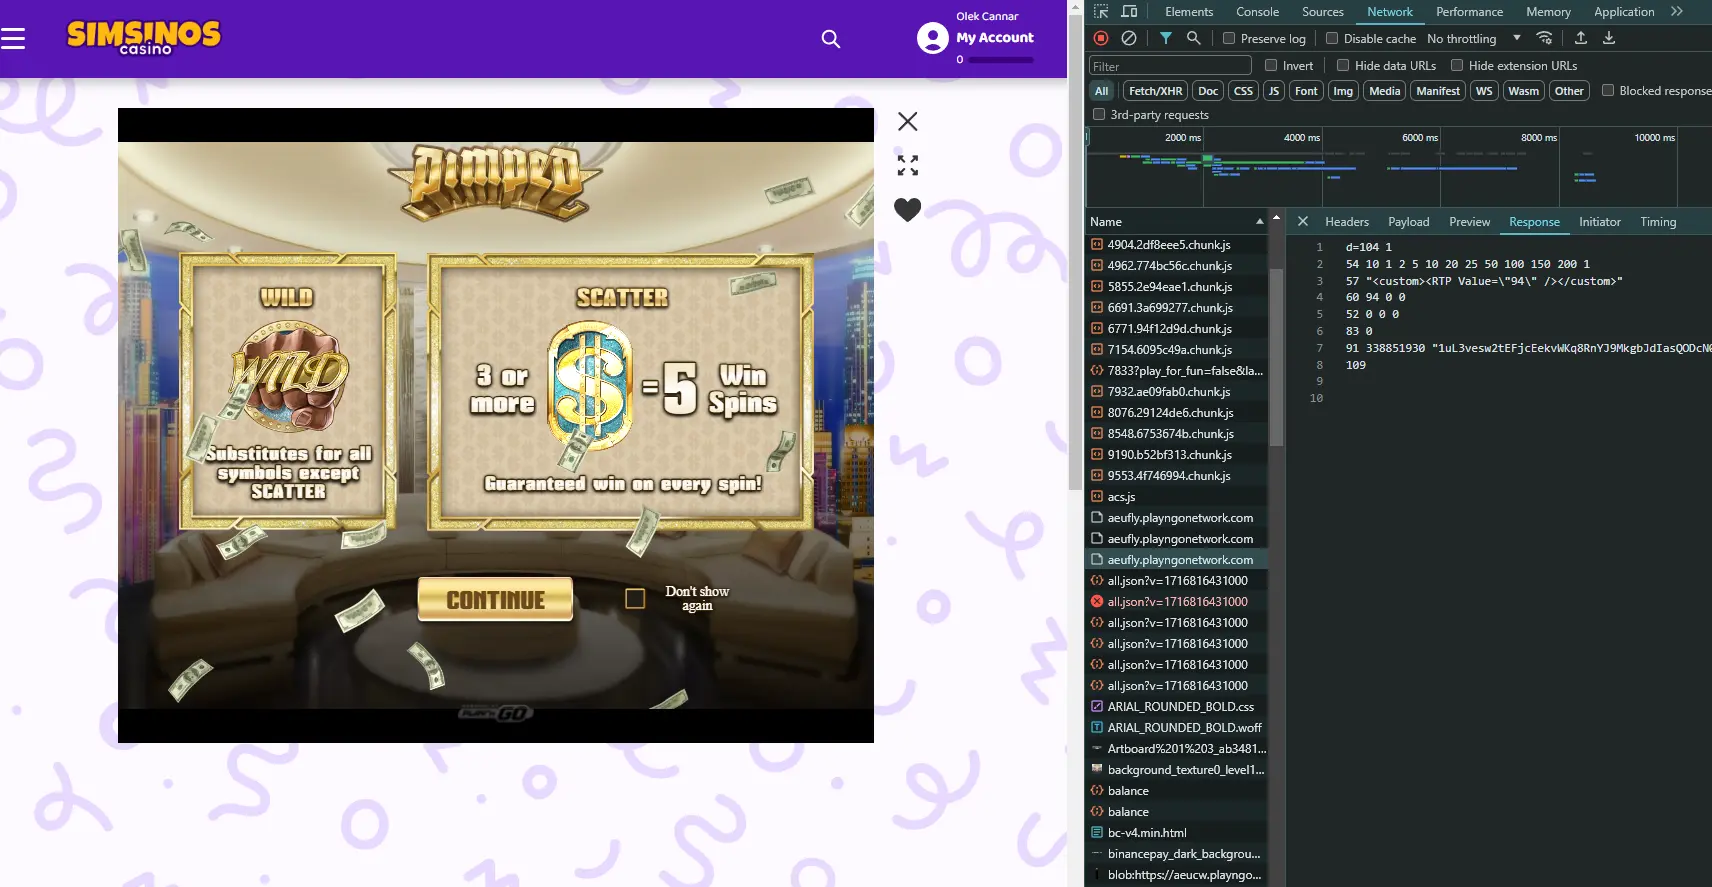
Task: Close the game overlay with the X
Action: coord(907,121)
